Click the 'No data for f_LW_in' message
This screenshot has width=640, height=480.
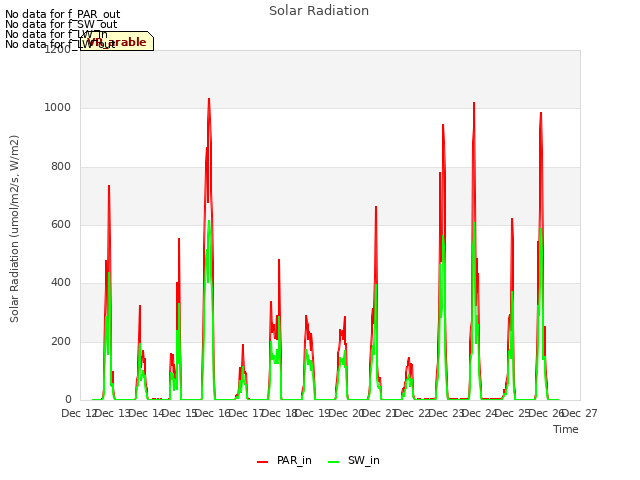(56, 34)
